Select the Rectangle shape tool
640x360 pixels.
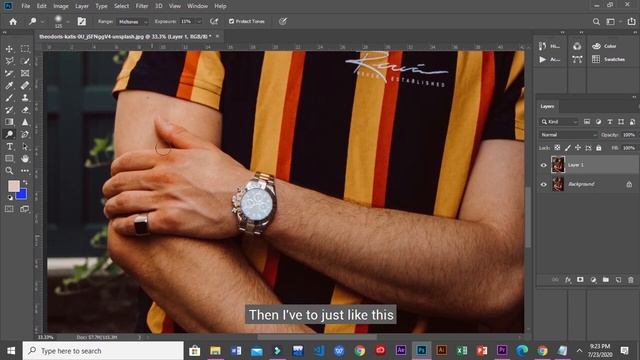coord(9,158)
